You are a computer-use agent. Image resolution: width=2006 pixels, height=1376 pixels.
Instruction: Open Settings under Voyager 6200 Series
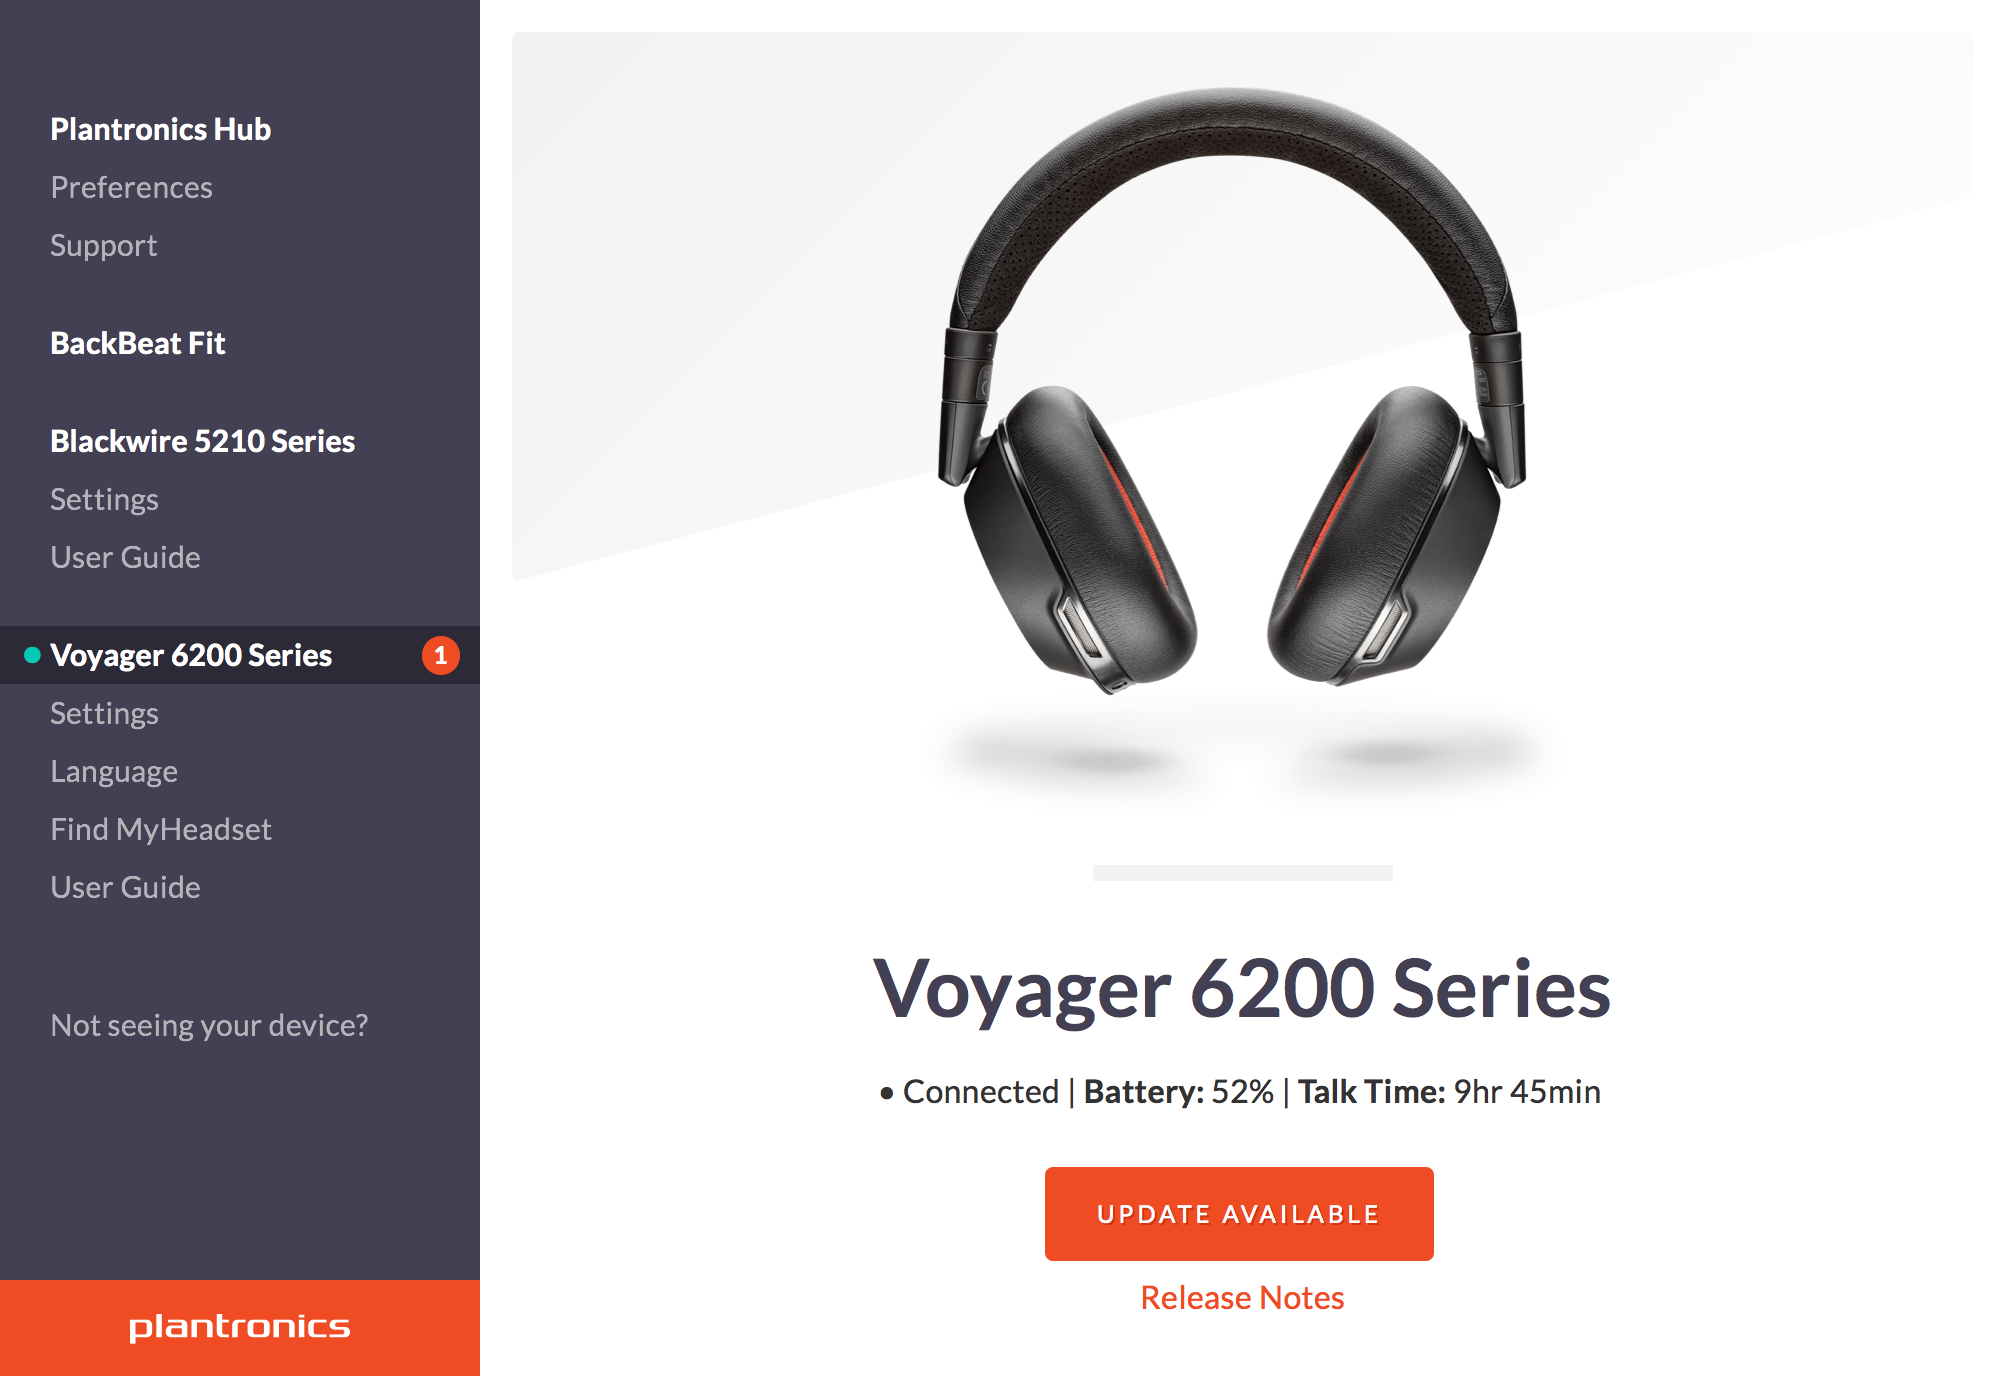[x=104, y=713]
